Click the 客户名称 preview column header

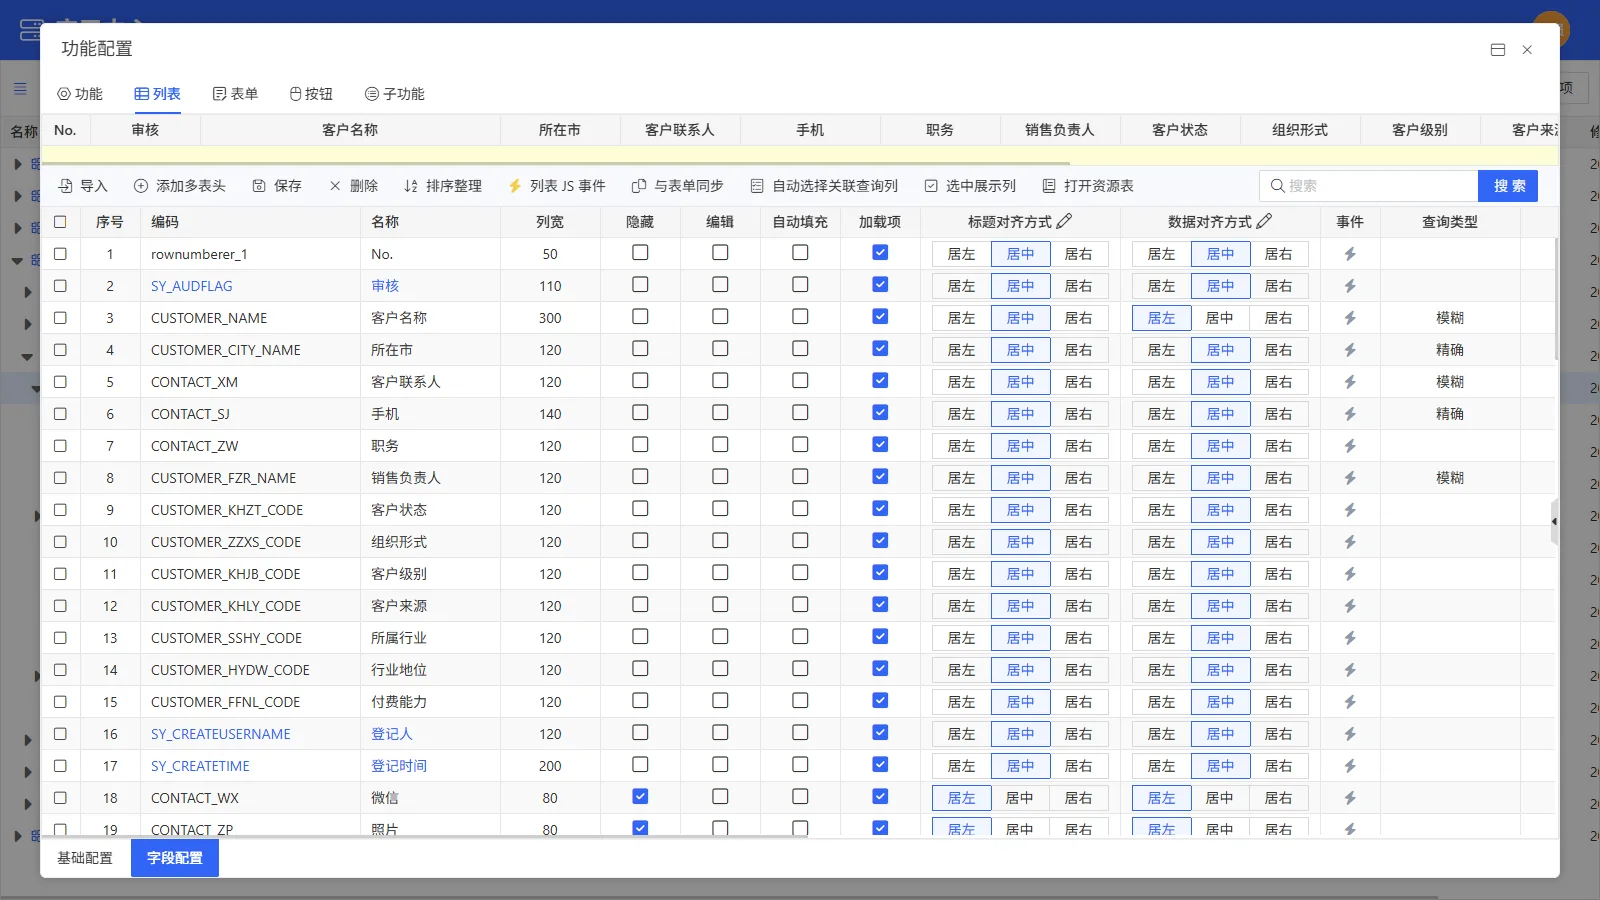350,130
